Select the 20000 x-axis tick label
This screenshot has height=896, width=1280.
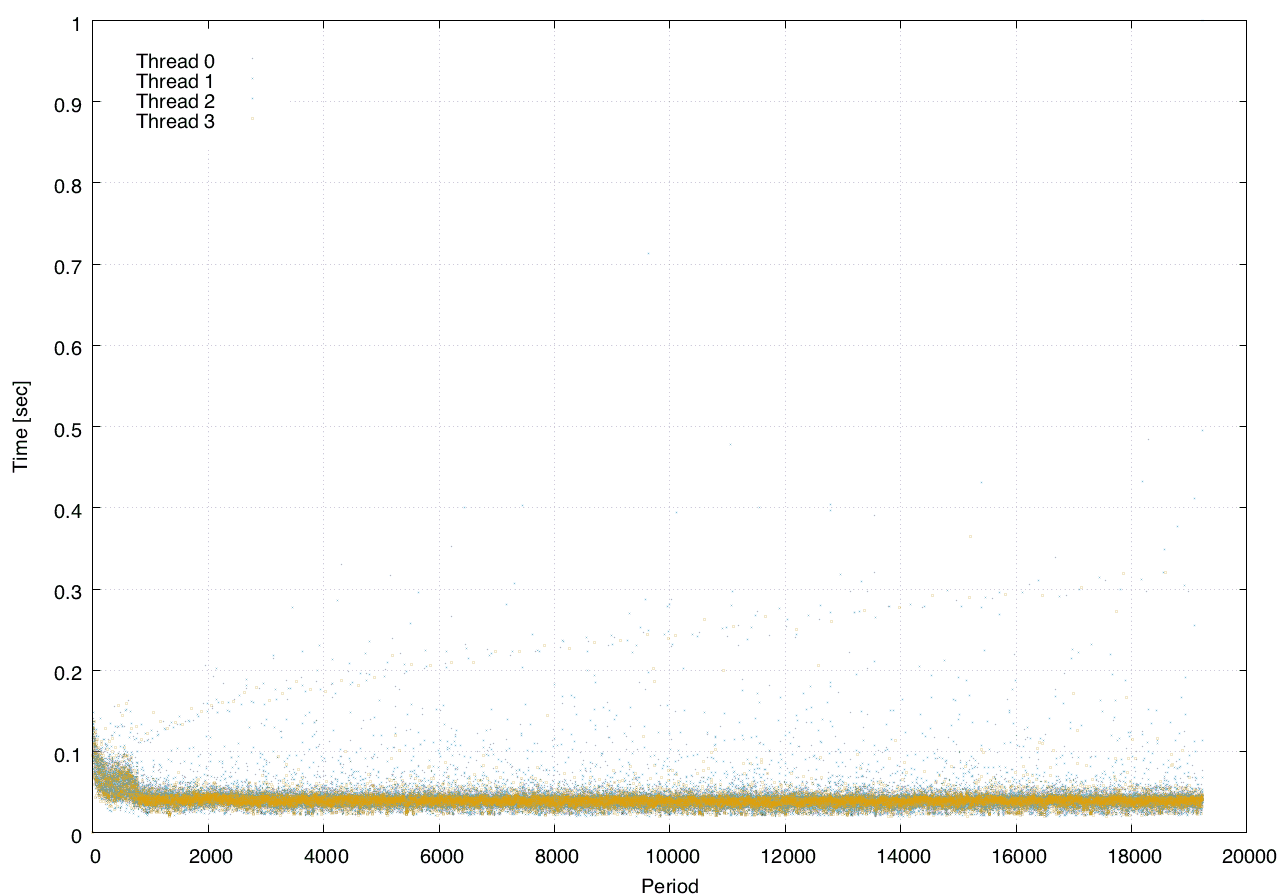tap(1246, 856)
